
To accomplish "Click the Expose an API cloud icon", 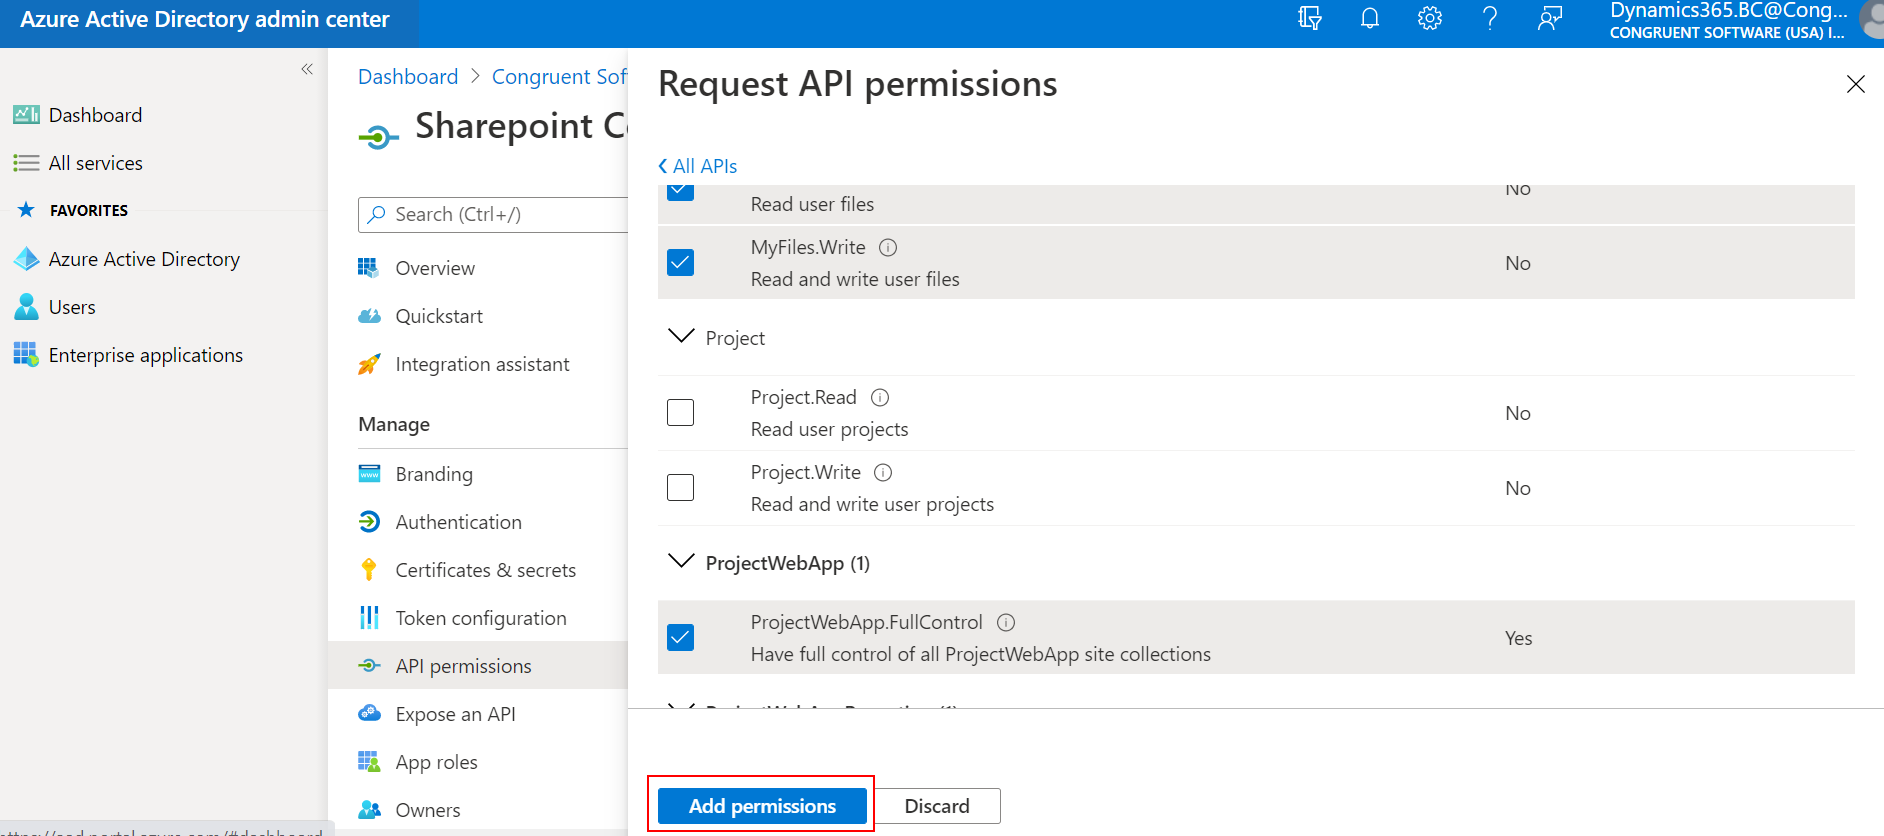I will pyautogui.click(x=369, y=713).
